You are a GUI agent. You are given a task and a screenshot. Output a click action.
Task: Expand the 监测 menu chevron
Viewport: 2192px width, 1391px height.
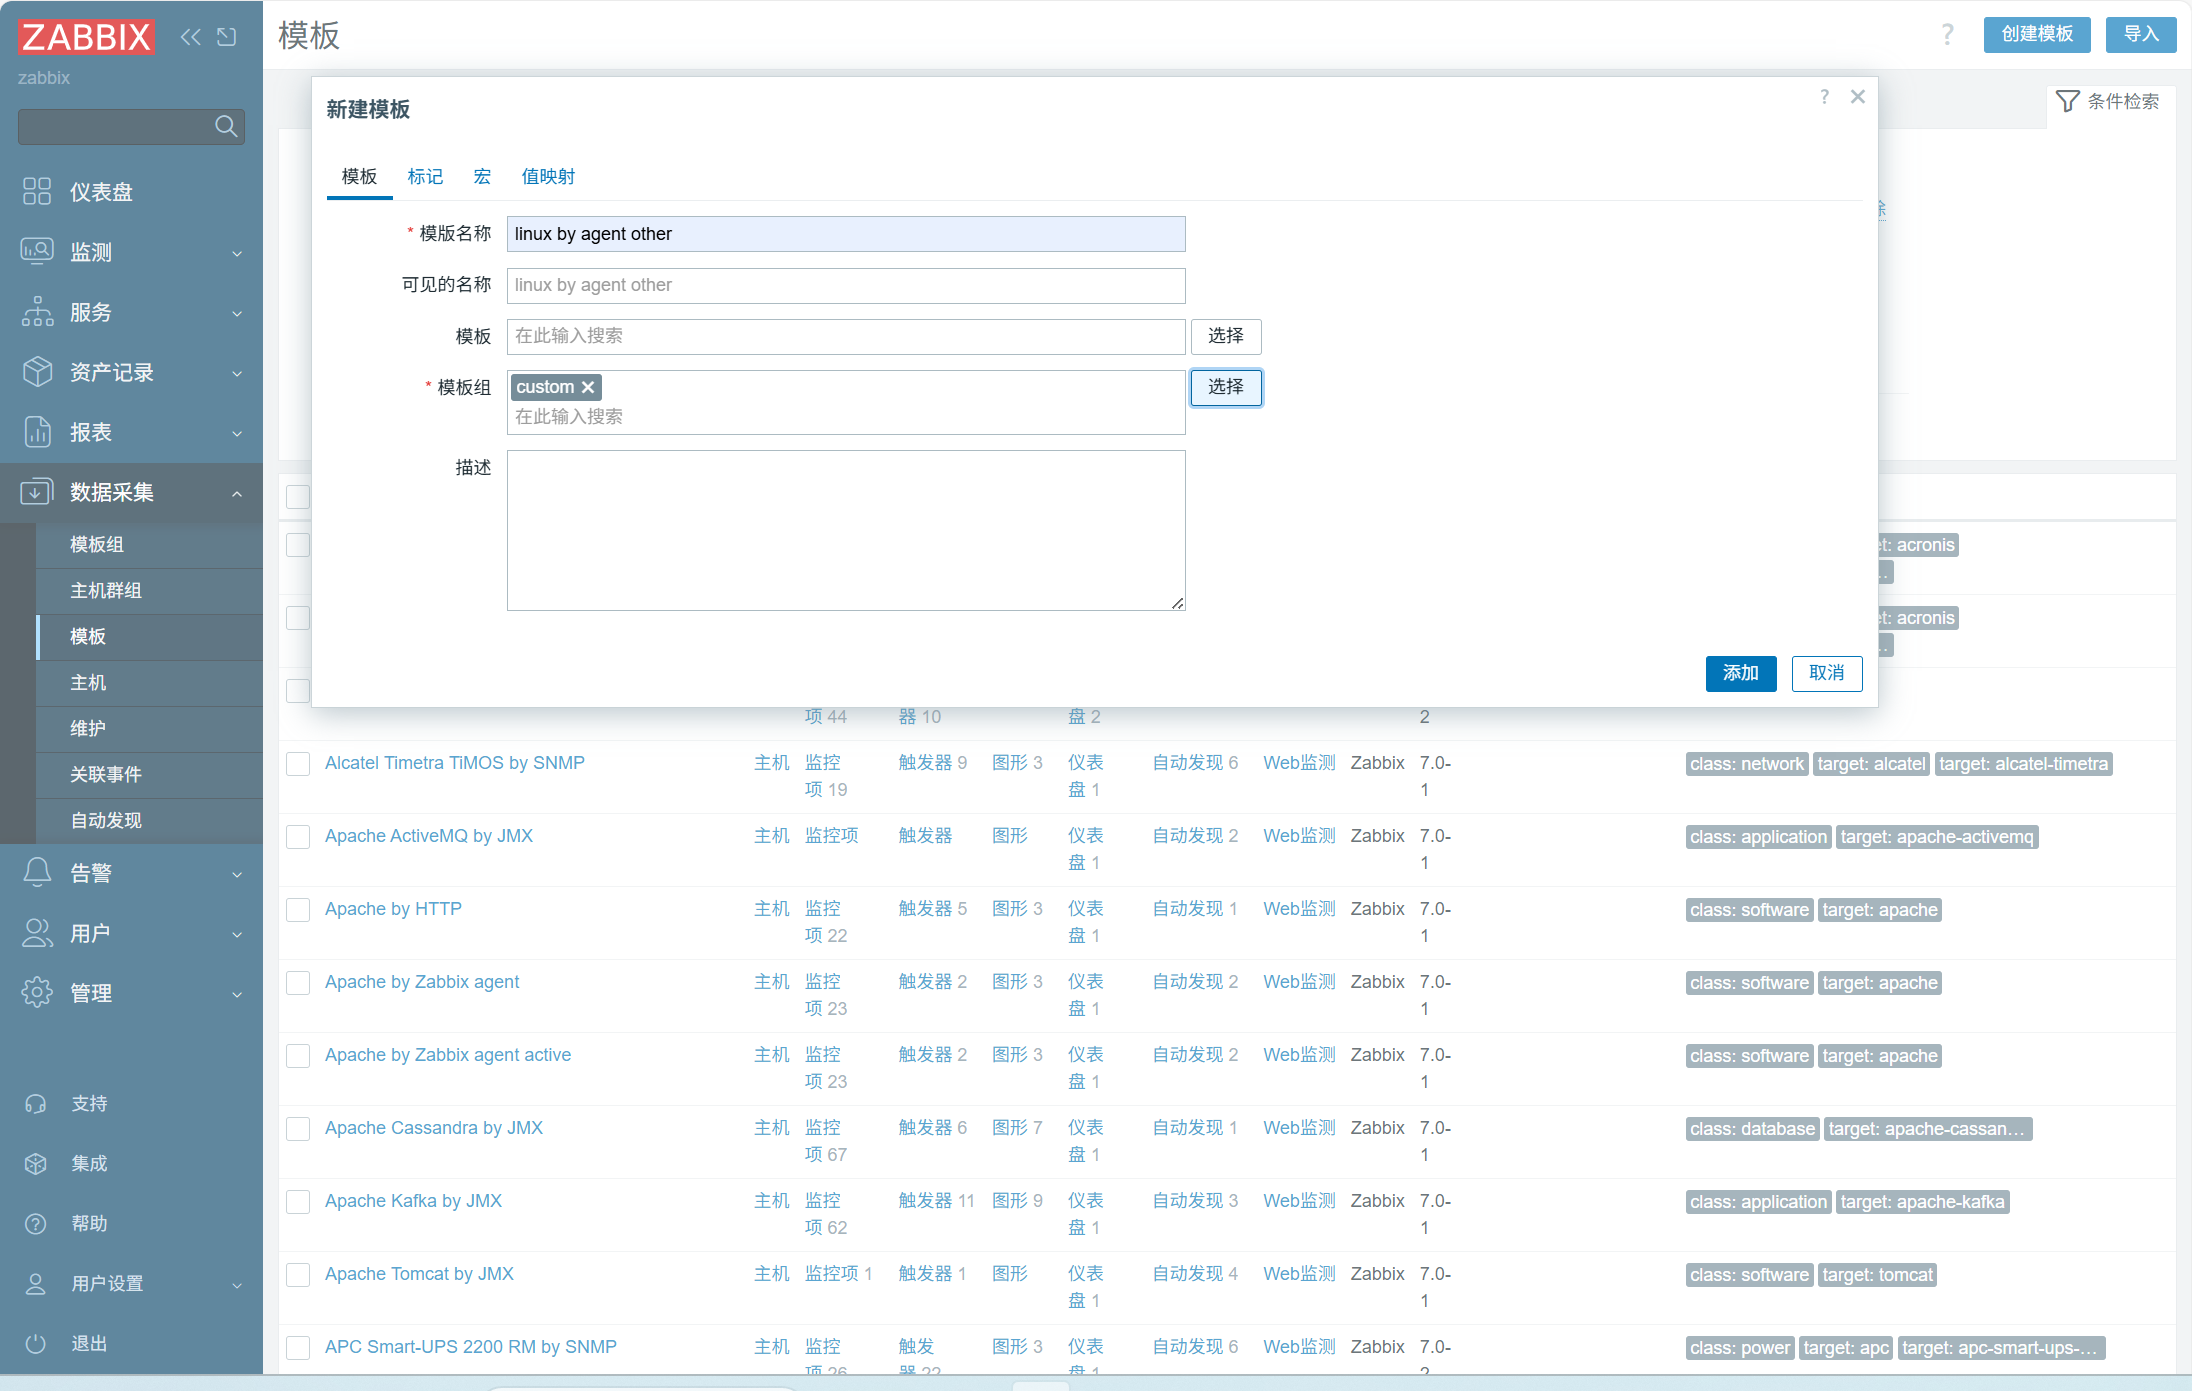point(237,253)
